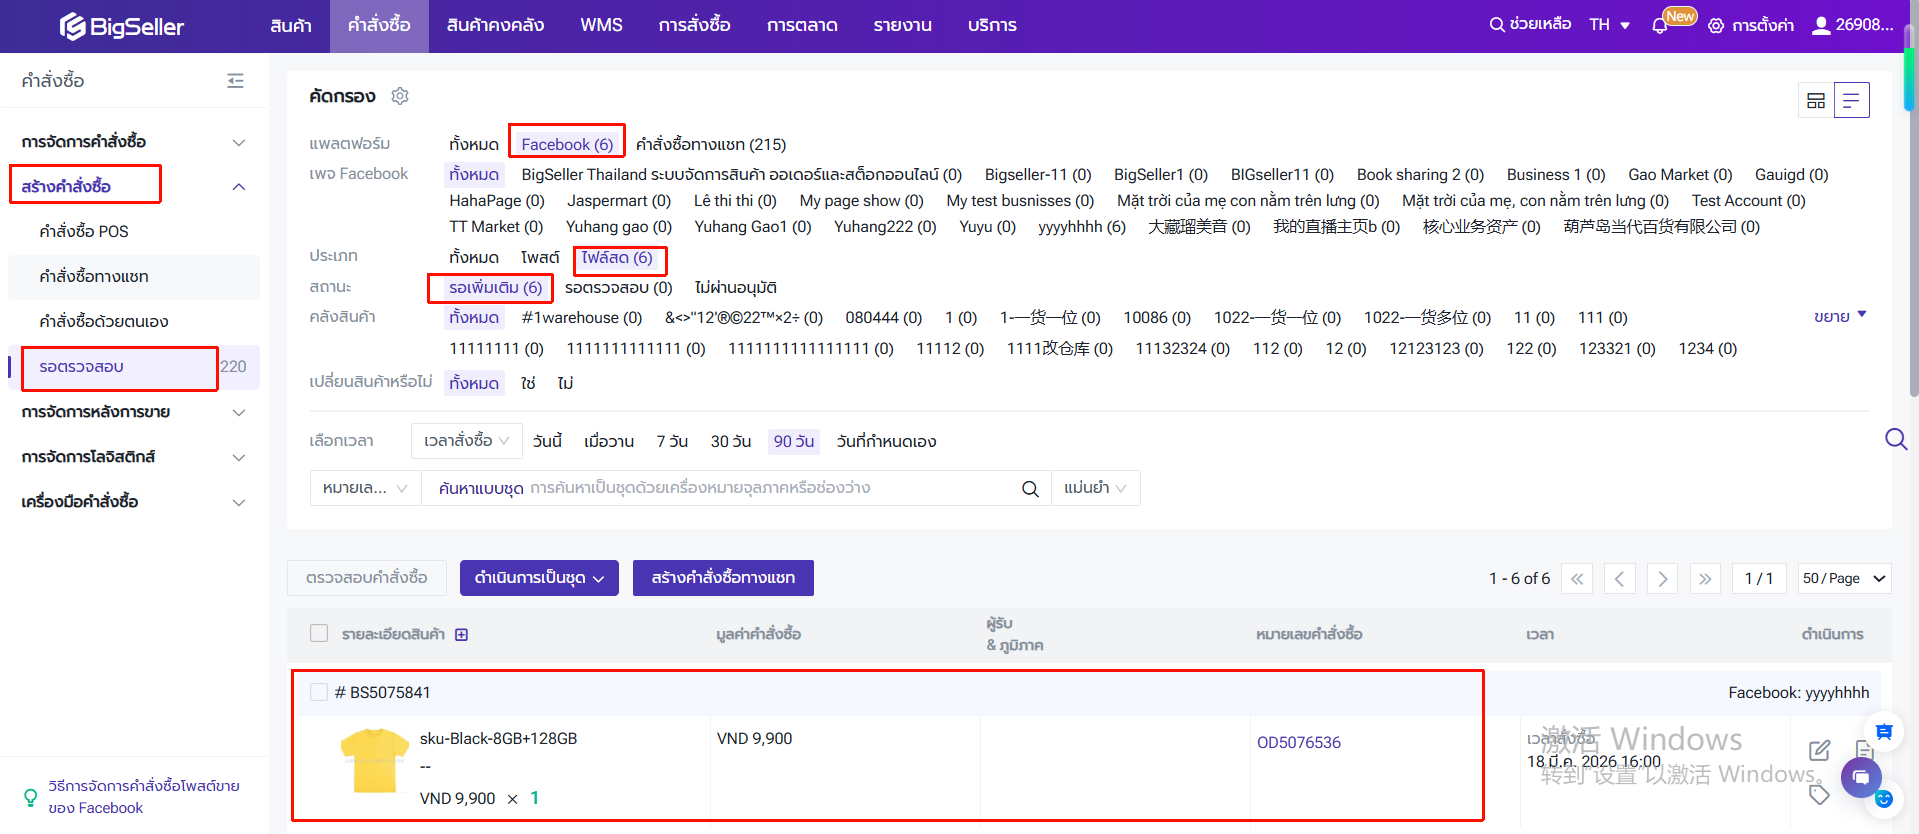Image resolution: width=1919 pixels, height=834 pixels.
Task: Open the 50 / Page size dropdown
Action: click(1843, 579)
